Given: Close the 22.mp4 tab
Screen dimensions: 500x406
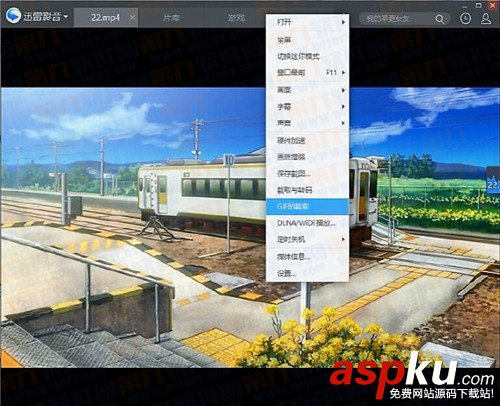Looking at the screenshot, I should 132,17.
